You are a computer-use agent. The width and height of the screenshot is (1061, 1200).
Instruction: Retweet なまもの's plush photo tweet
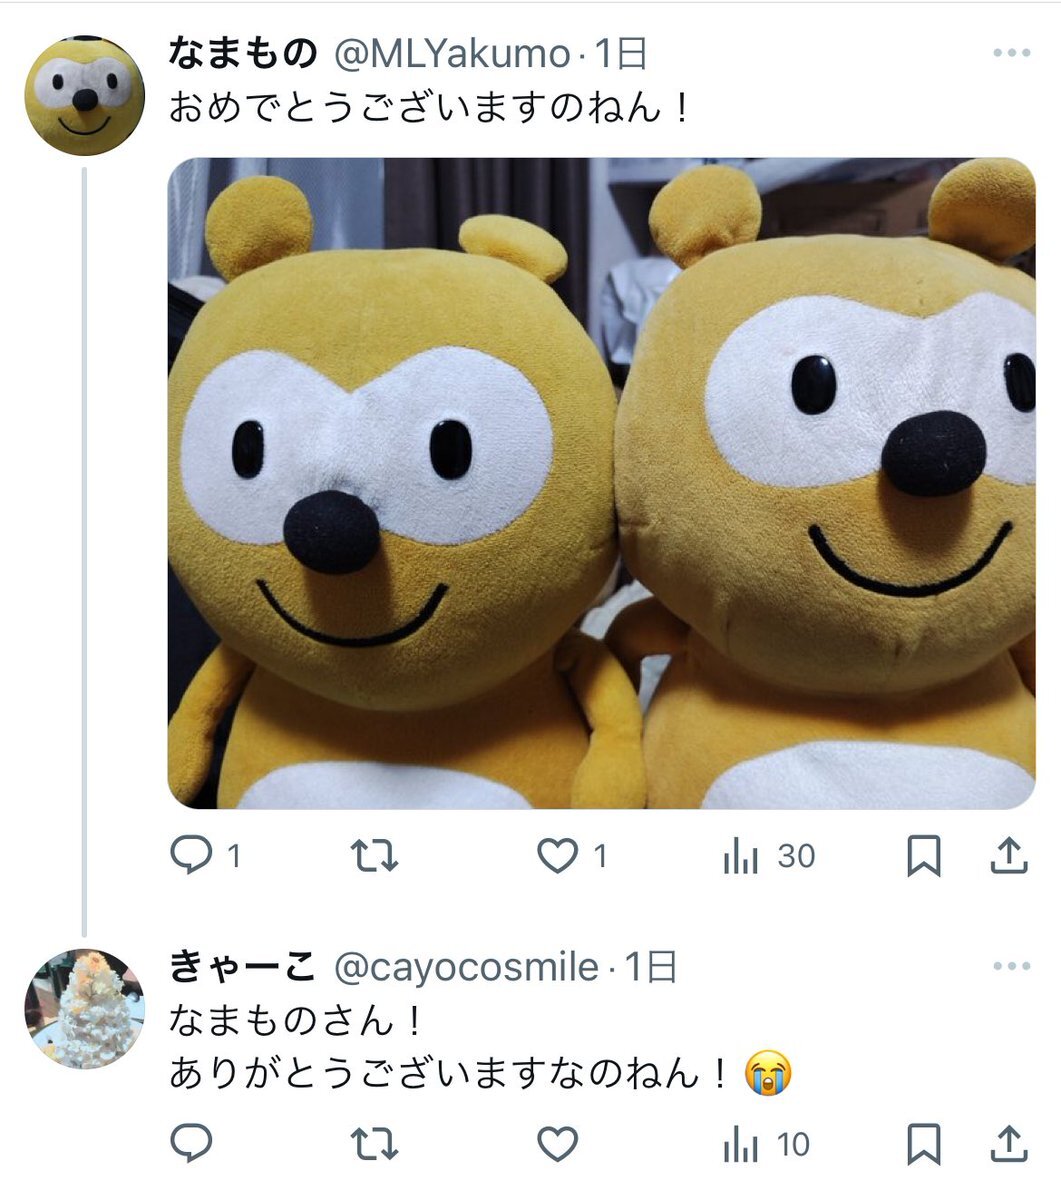[375, 857]
